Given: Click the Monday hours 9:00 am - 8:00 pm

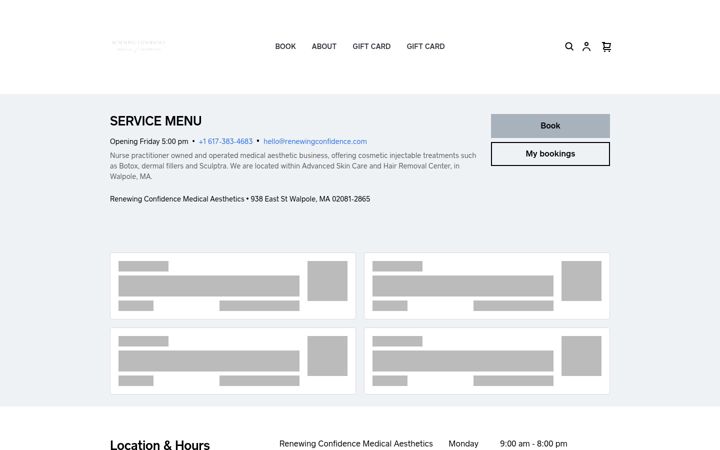Looking at the screenshot, I should coord(533,444).
